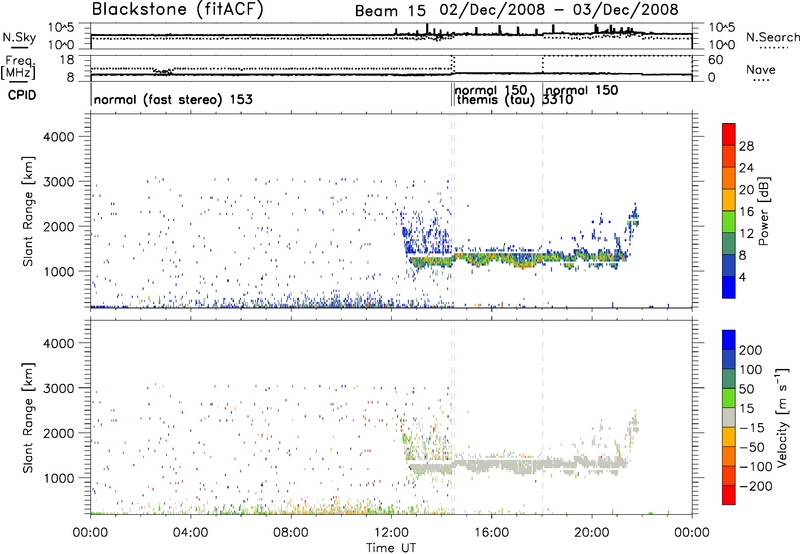800x554 pixels.
Task: Click the '10^5' label left of noise panel
Action: pyautogui.click(x=61, y=28)
